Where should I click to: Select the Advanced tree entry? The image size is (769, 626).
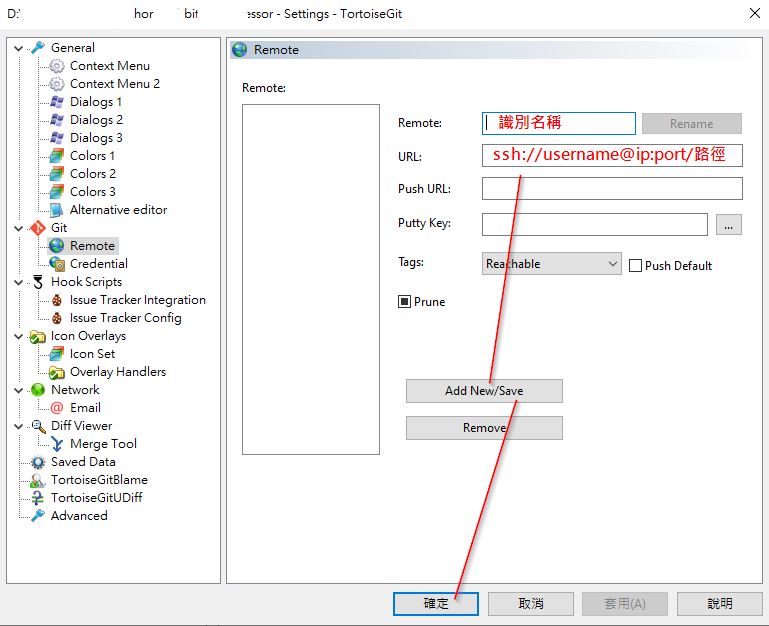point(79,516)
